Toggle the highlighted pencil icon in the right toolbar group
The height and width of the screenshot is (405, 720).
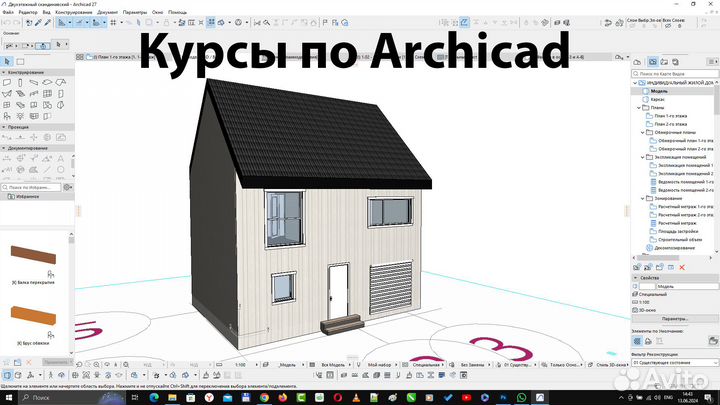point(464,22)
